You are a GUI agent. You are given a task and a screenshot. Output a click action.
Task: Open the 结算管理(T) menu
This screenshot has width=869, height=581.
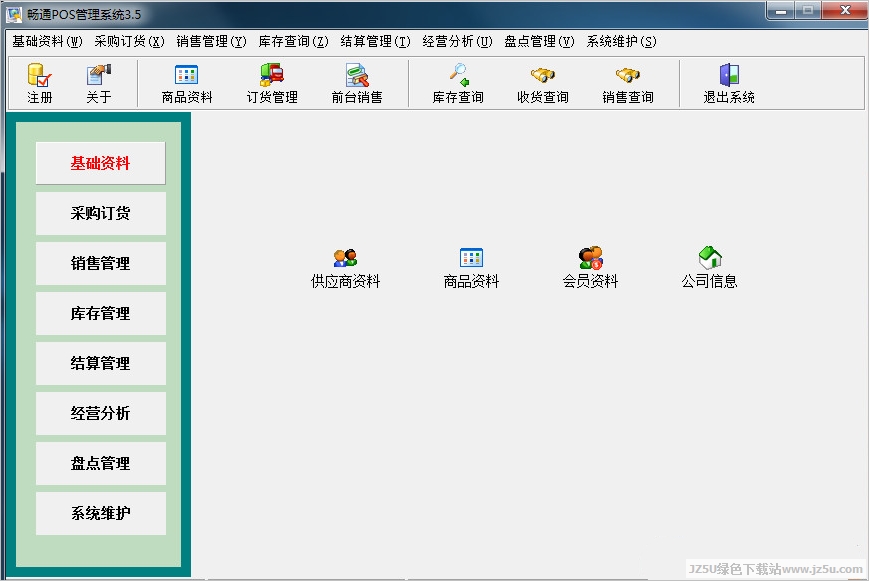point(375,42)
